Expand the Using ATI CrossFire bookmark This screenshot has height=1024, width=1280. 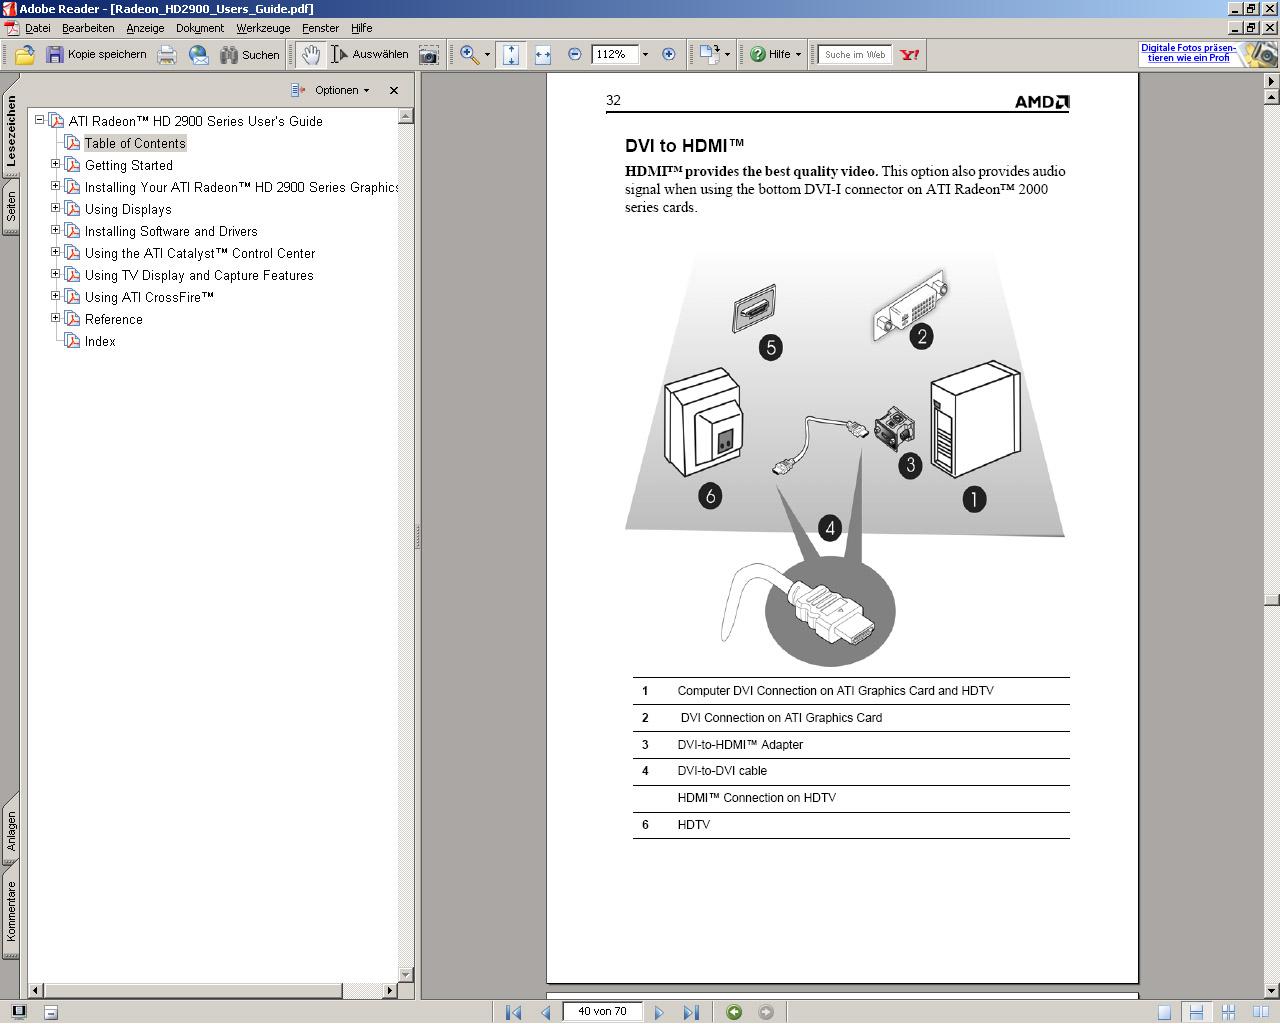(56, 296)
